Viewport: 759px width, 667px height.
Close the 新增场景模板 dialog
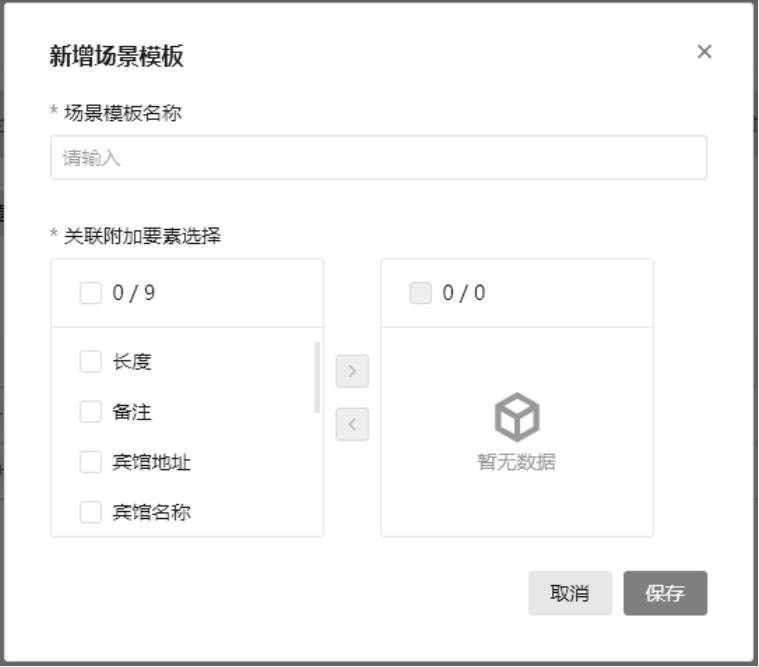(x=704, y=52)
